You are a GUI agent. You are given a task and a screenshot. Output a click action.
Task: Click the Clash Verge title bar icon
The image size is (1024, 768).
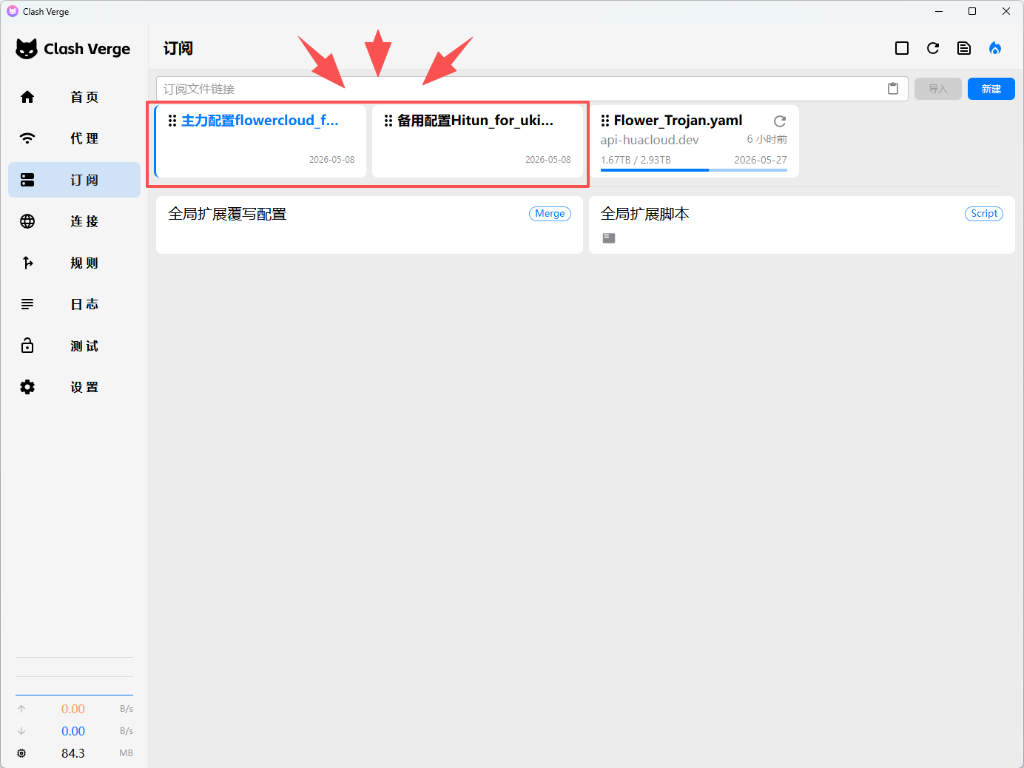(12, 11)
